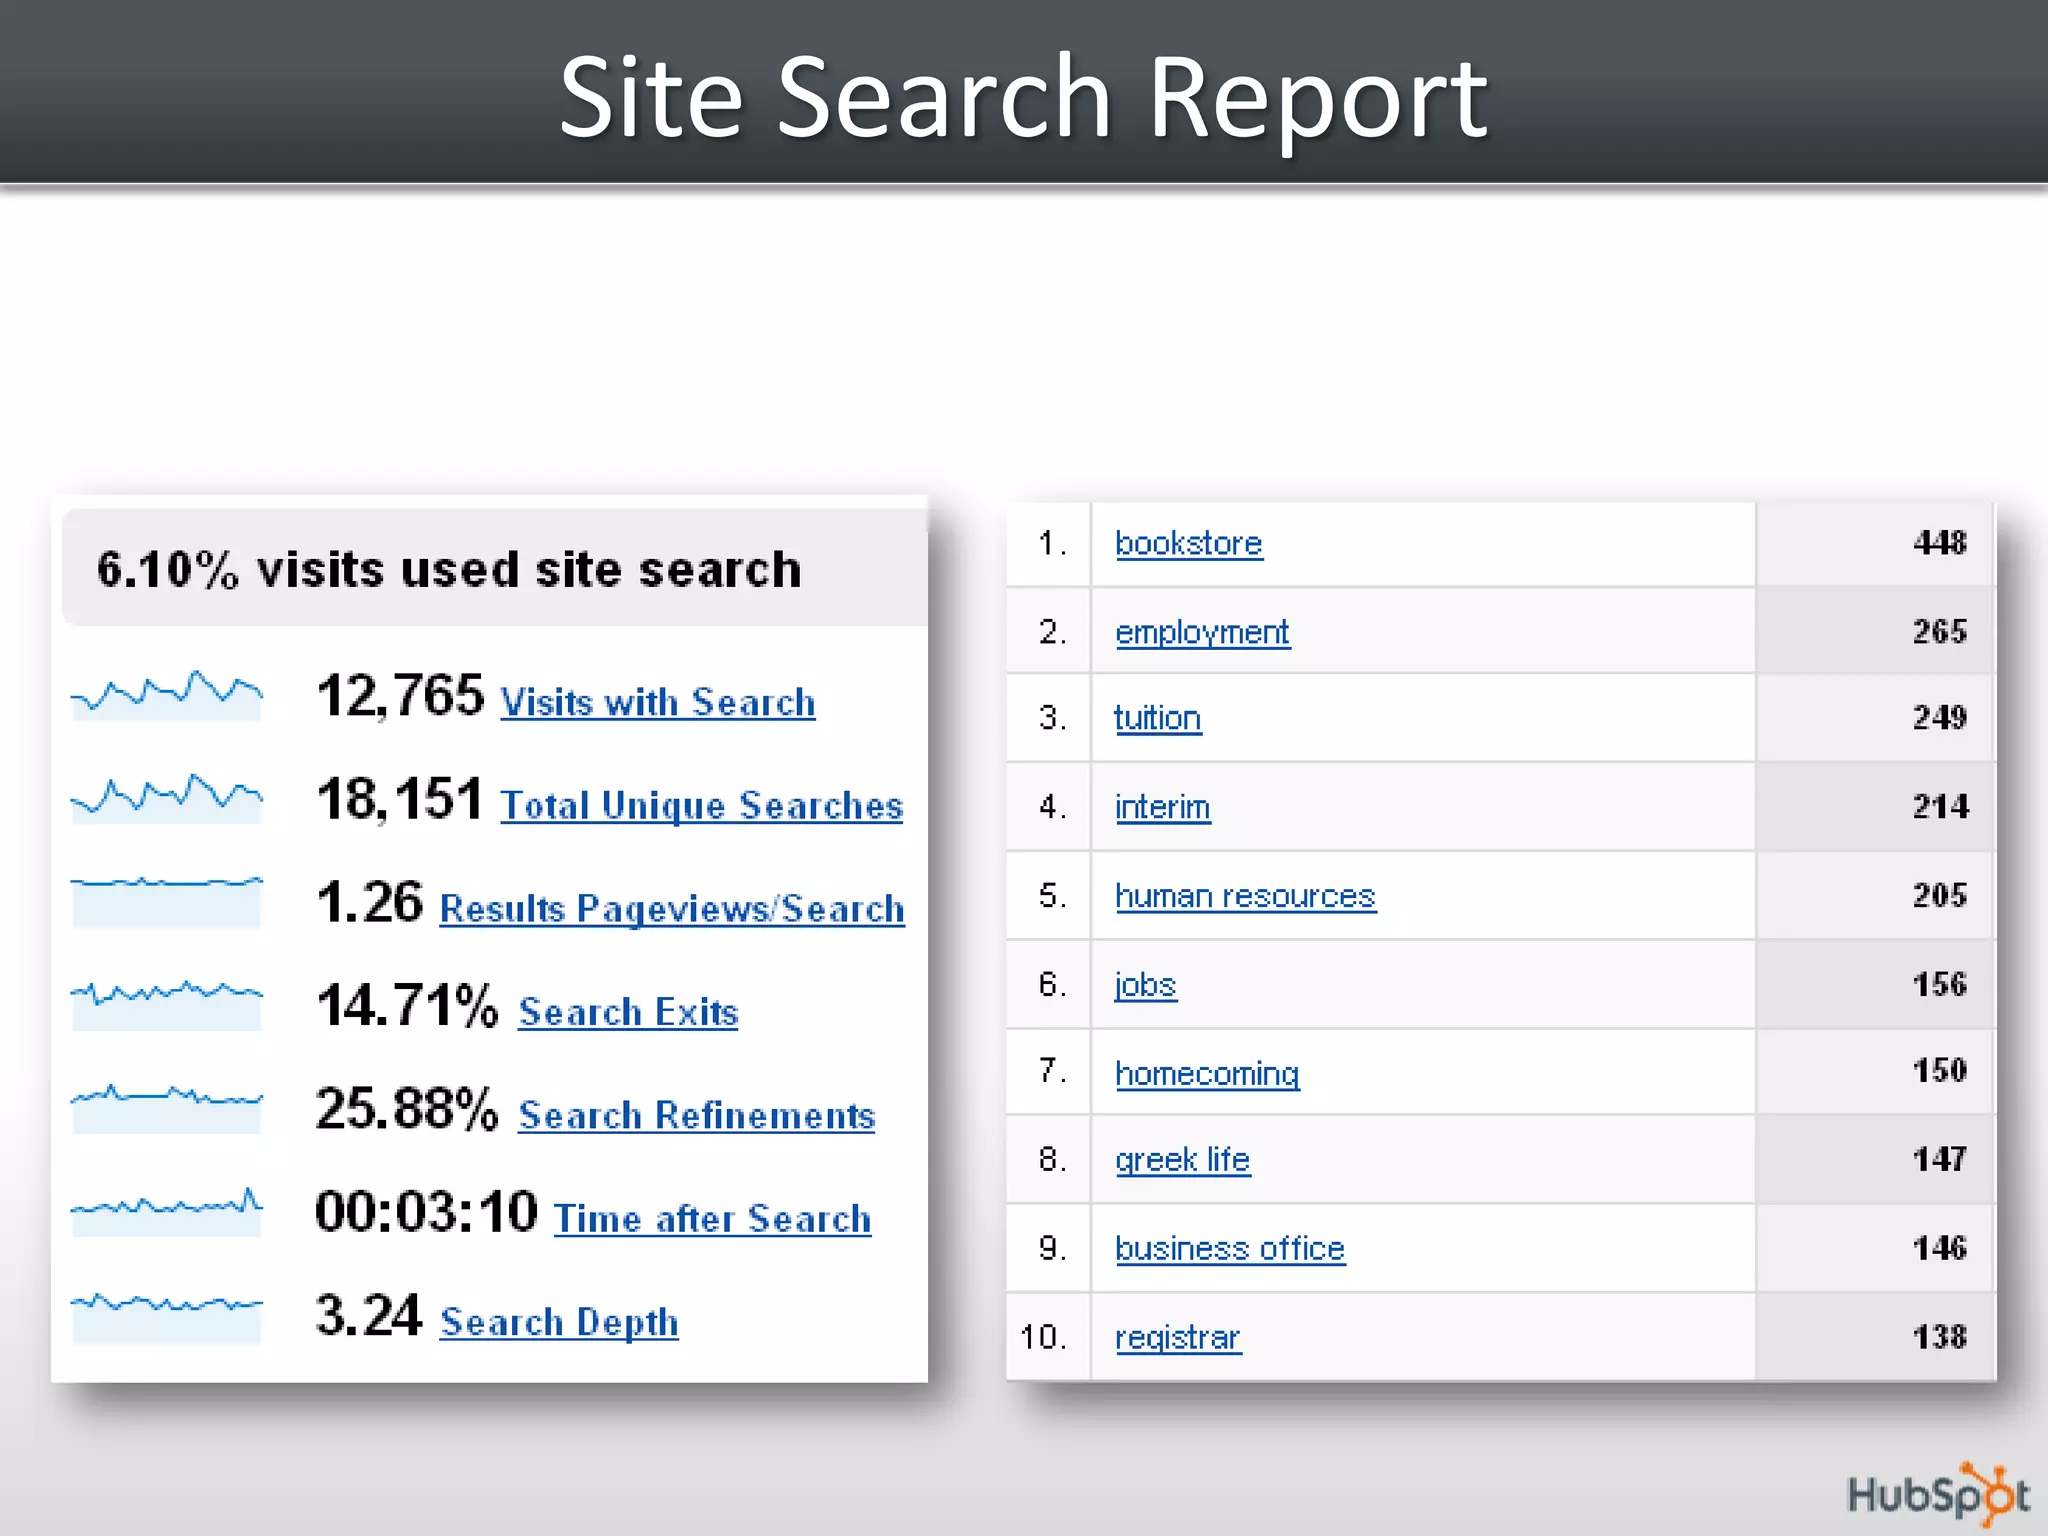
Task: Select the 249 count for tuition
Action: pos(1940,718)
